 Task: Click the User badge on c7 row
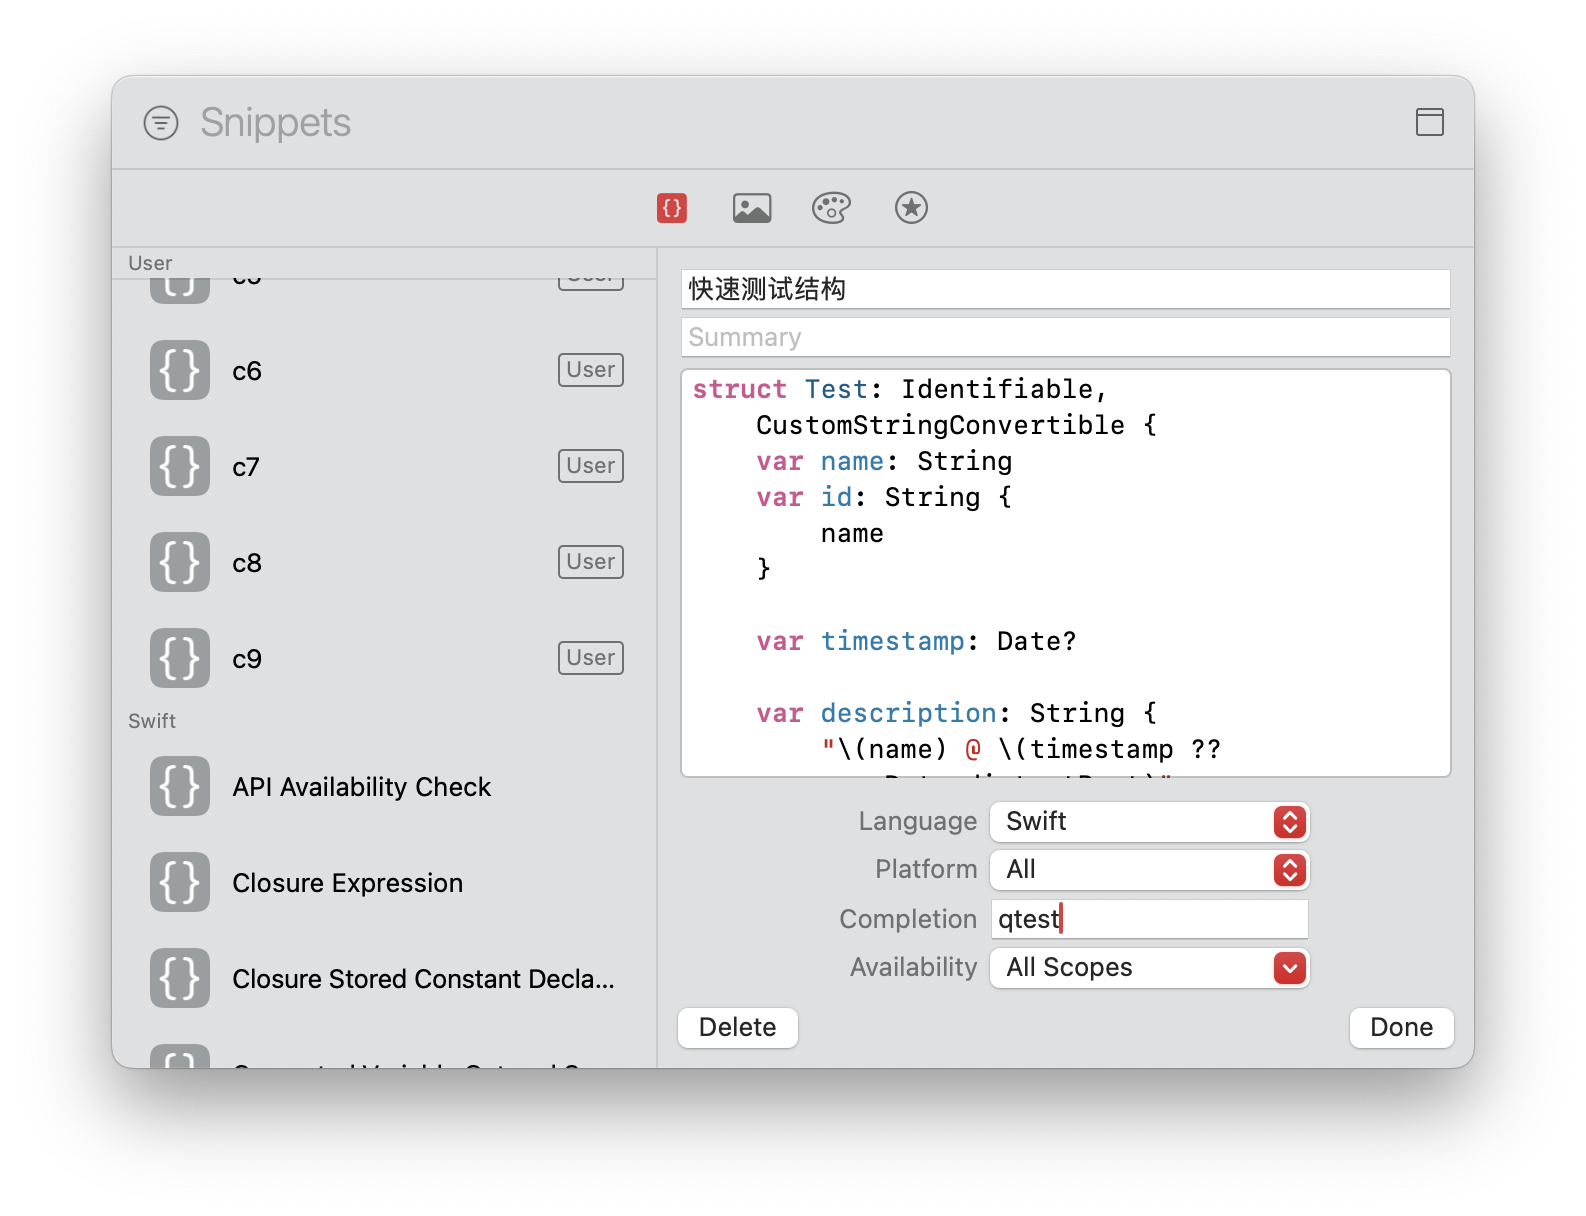[x=591, y=466]
